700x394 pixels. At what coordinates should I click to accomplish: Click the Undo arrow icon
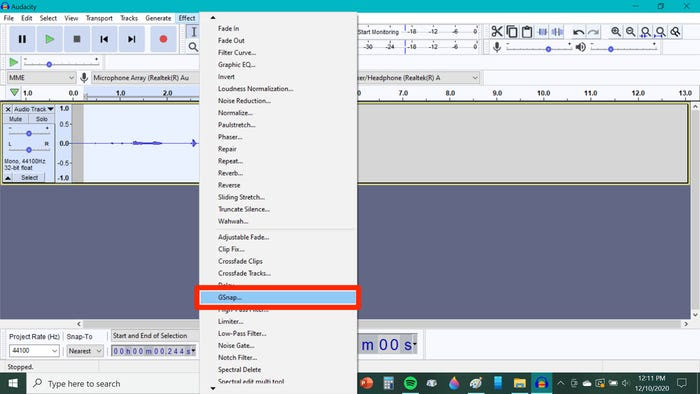coord(578,32)
